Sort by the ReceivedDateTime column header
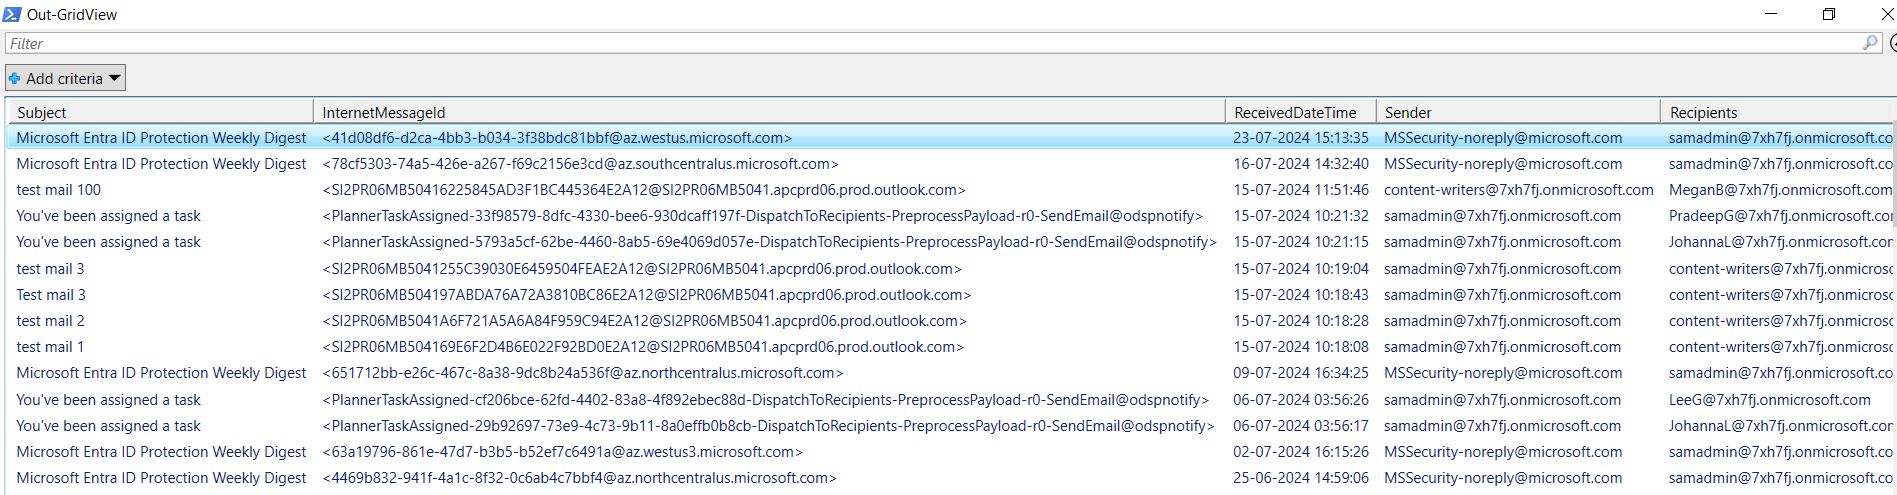1897x495 pixels. 1301,112
